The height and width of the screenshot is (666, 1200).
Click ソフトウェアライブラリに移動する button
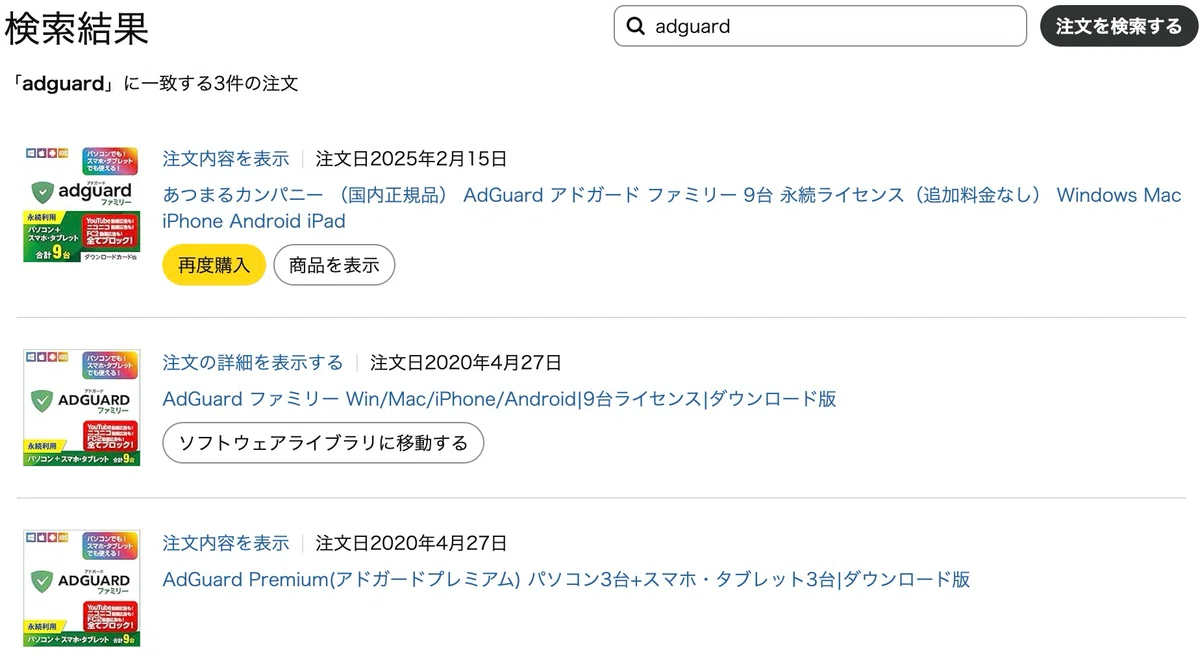click(323, 442)
